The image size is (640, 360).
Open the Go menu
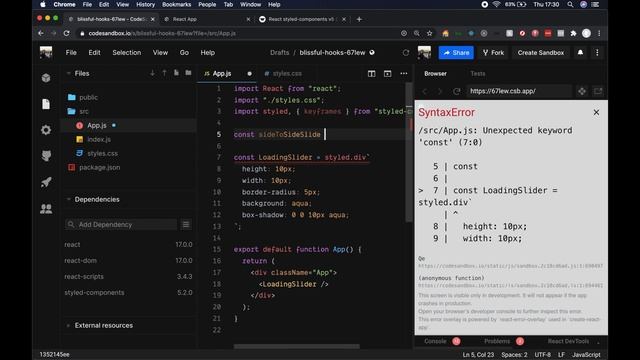[x=184, y=53]
